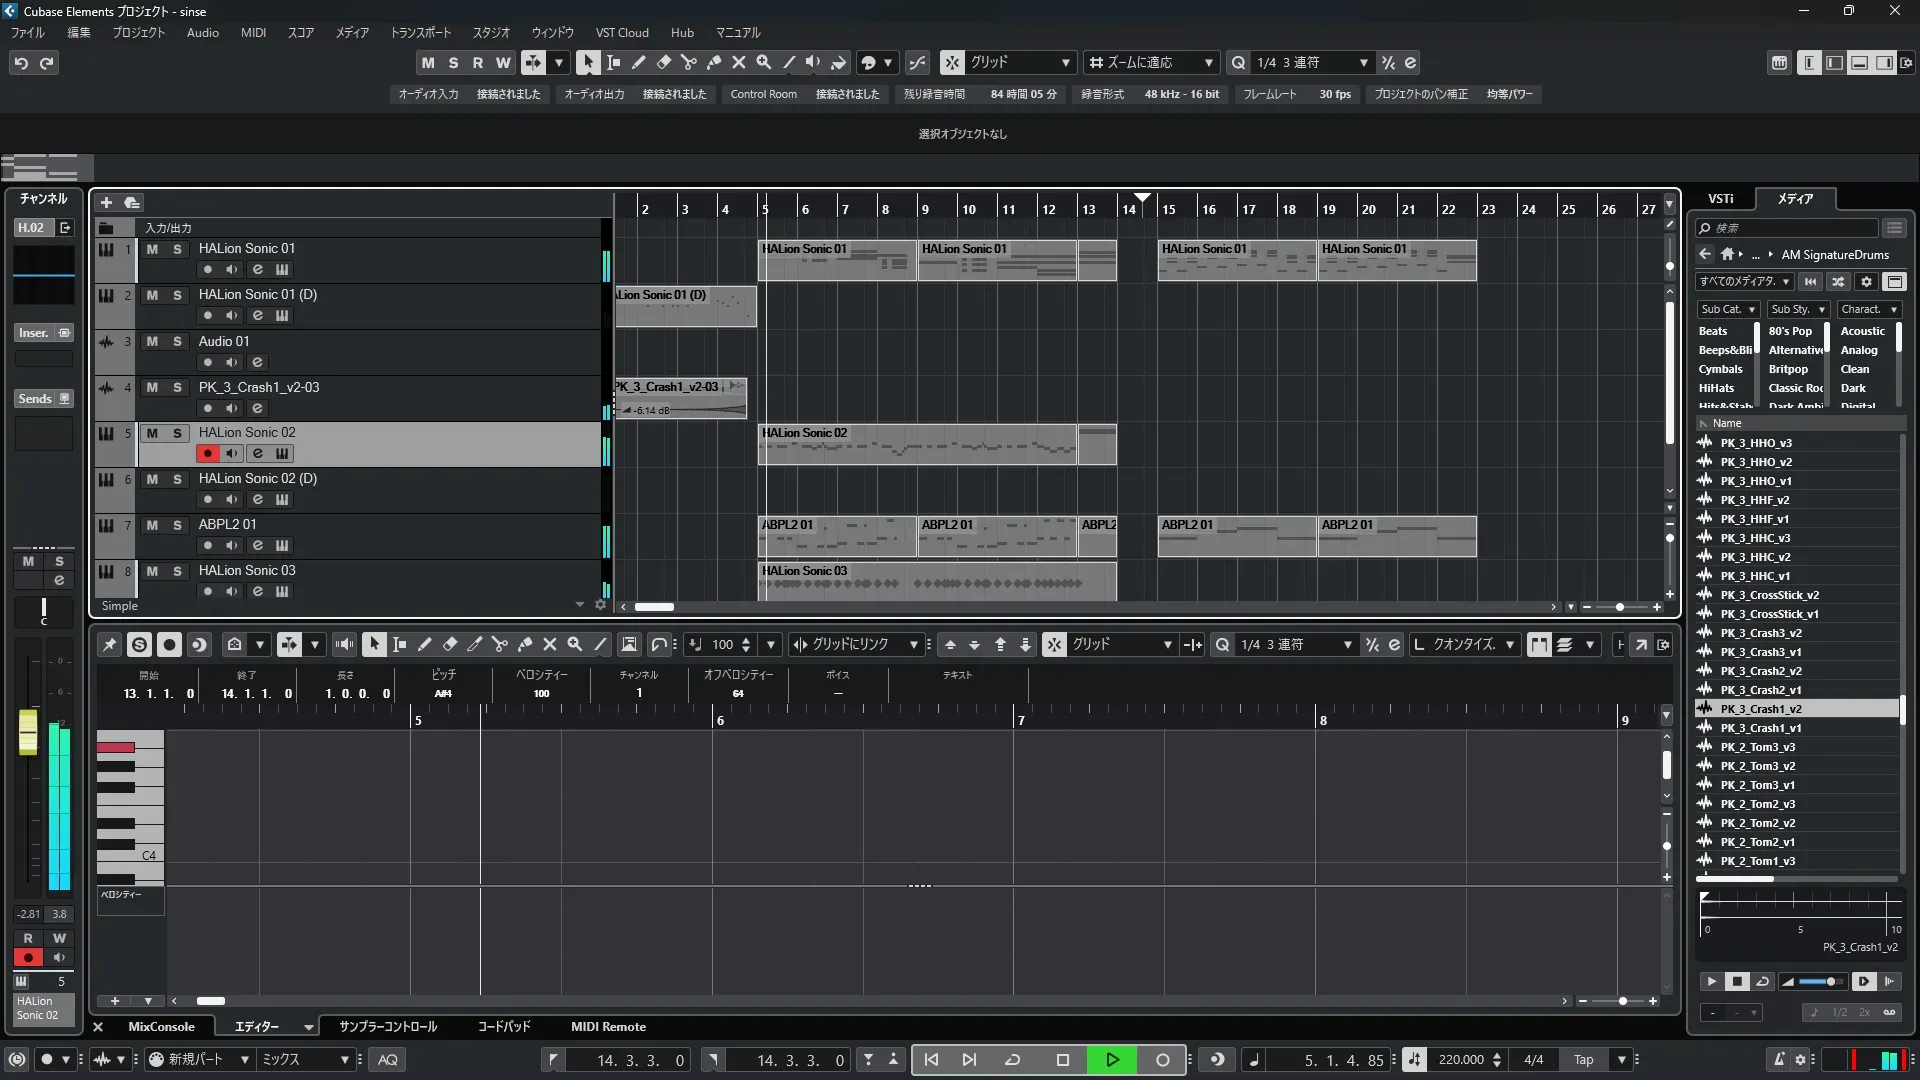The image size is (1920, 1080).
Task: Select the Eraser tool in main toolbar
Action: [663, 62]
